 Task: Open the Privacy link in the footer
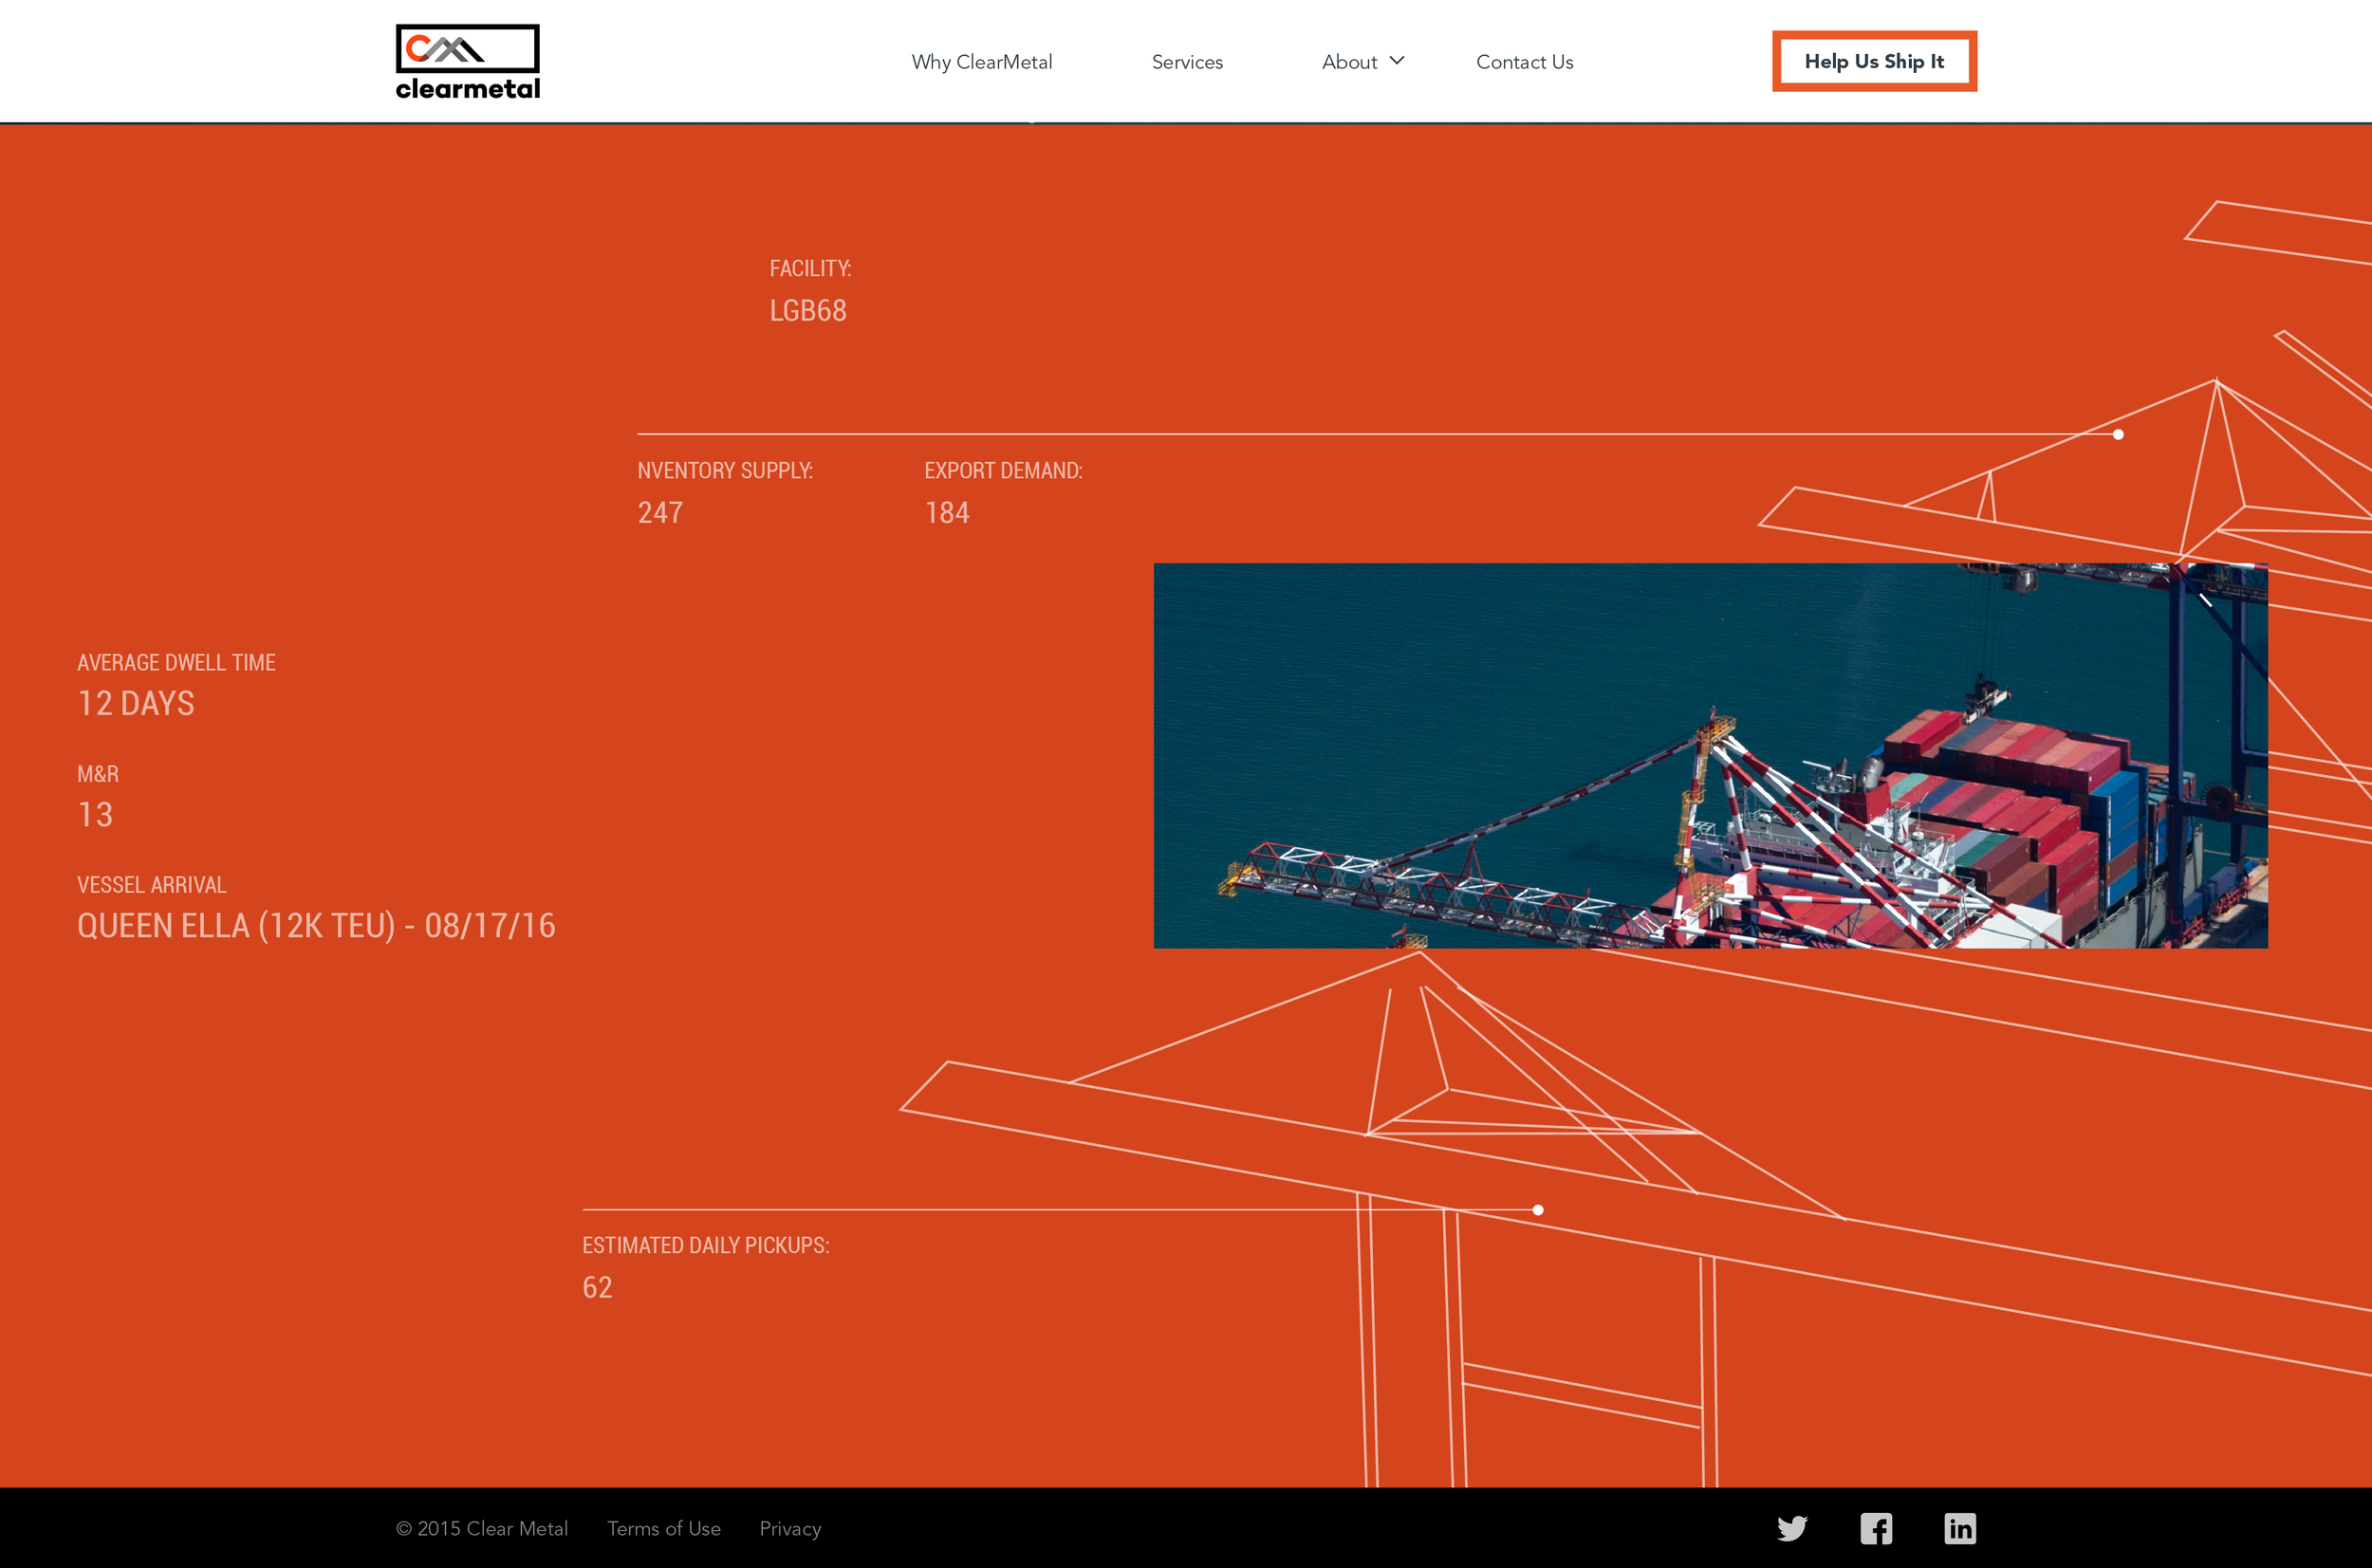click(790, 1528)
